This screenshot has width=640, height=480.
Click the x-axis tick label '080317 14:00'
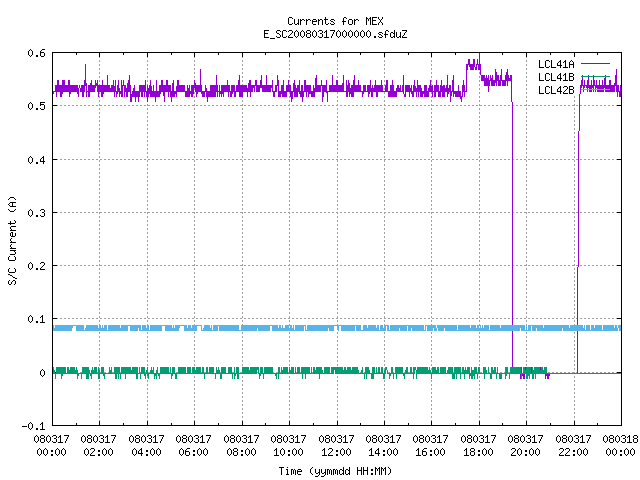point(383,446)
